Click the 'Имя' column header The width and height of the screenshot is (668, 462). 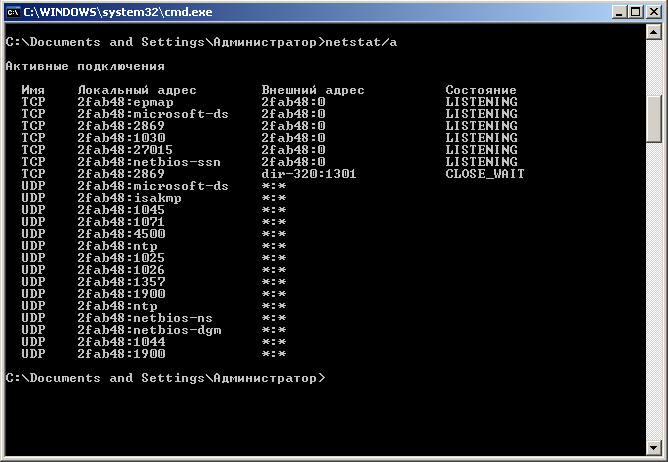[33, 90]
